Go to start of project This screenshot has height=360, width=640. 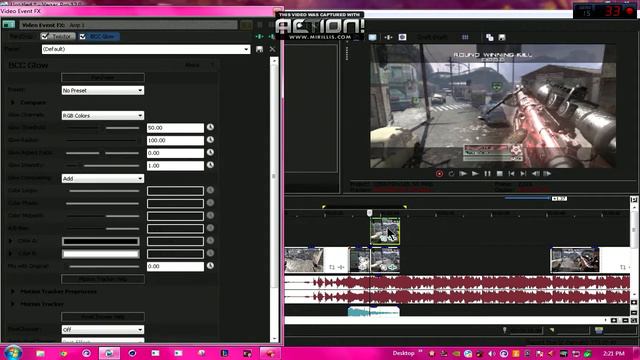pyautogui.click(x=511, y=173)
